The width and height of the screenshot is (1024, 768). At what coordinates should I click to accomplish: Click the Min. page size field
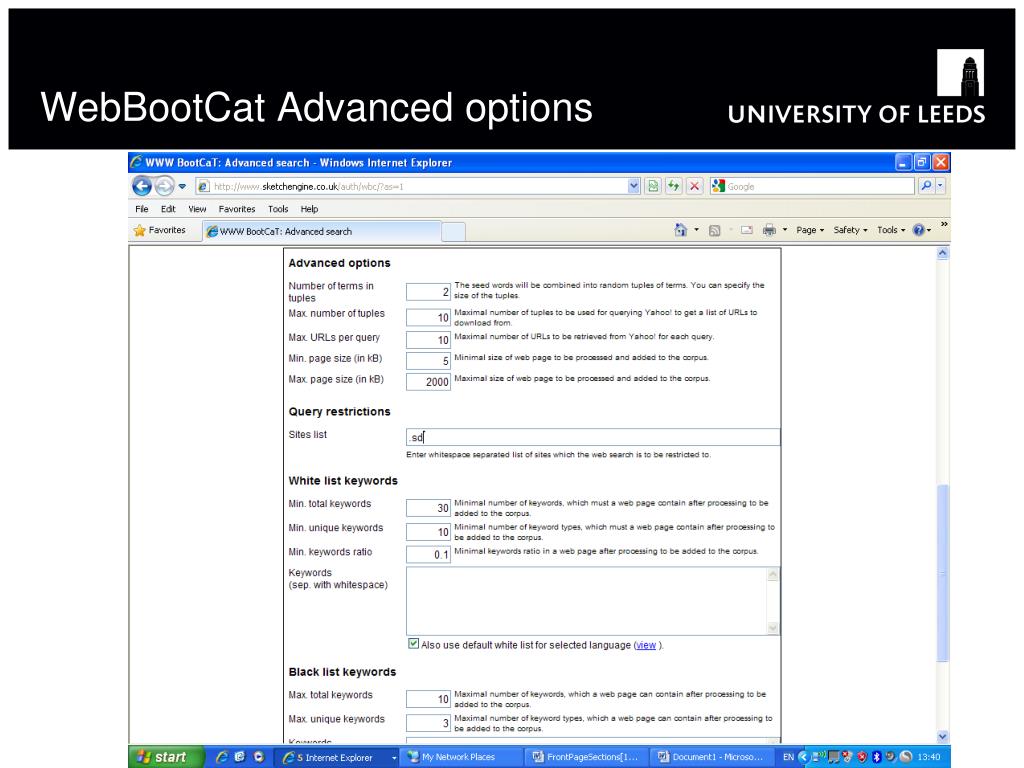click(x=428, y=360)
